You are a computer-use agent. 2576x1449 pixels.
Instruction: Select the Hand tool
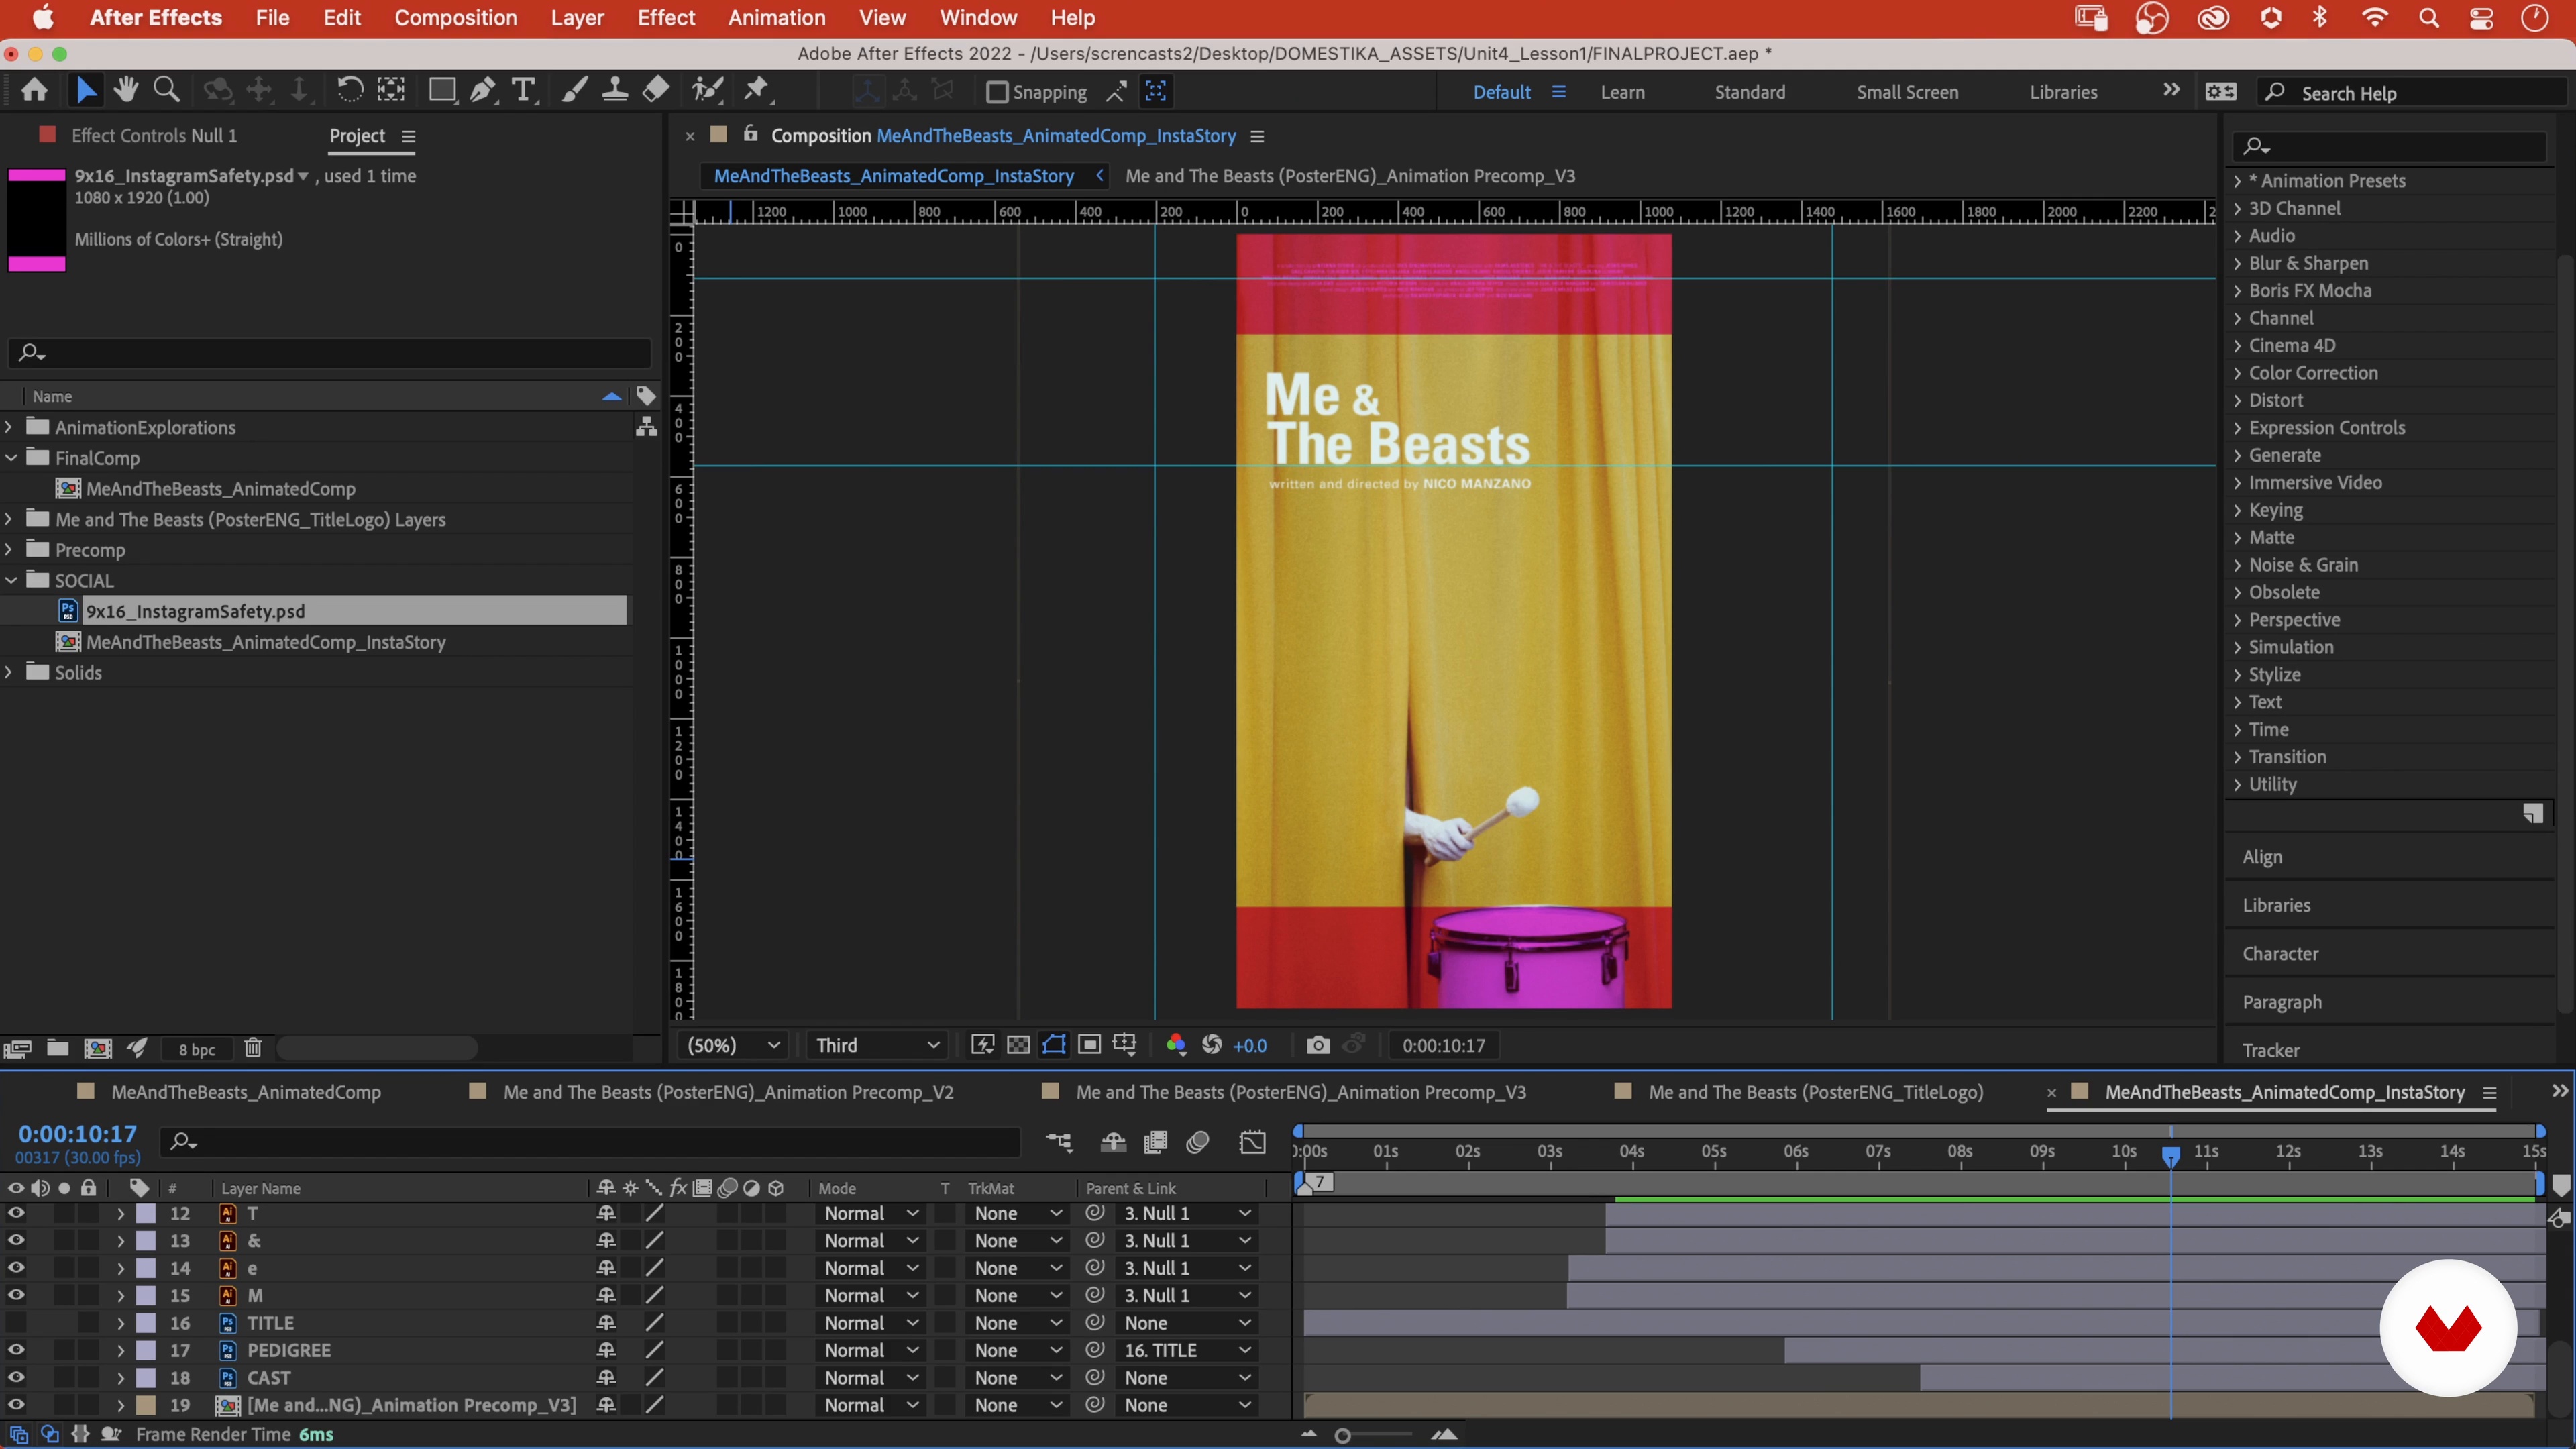click(125, 91)
